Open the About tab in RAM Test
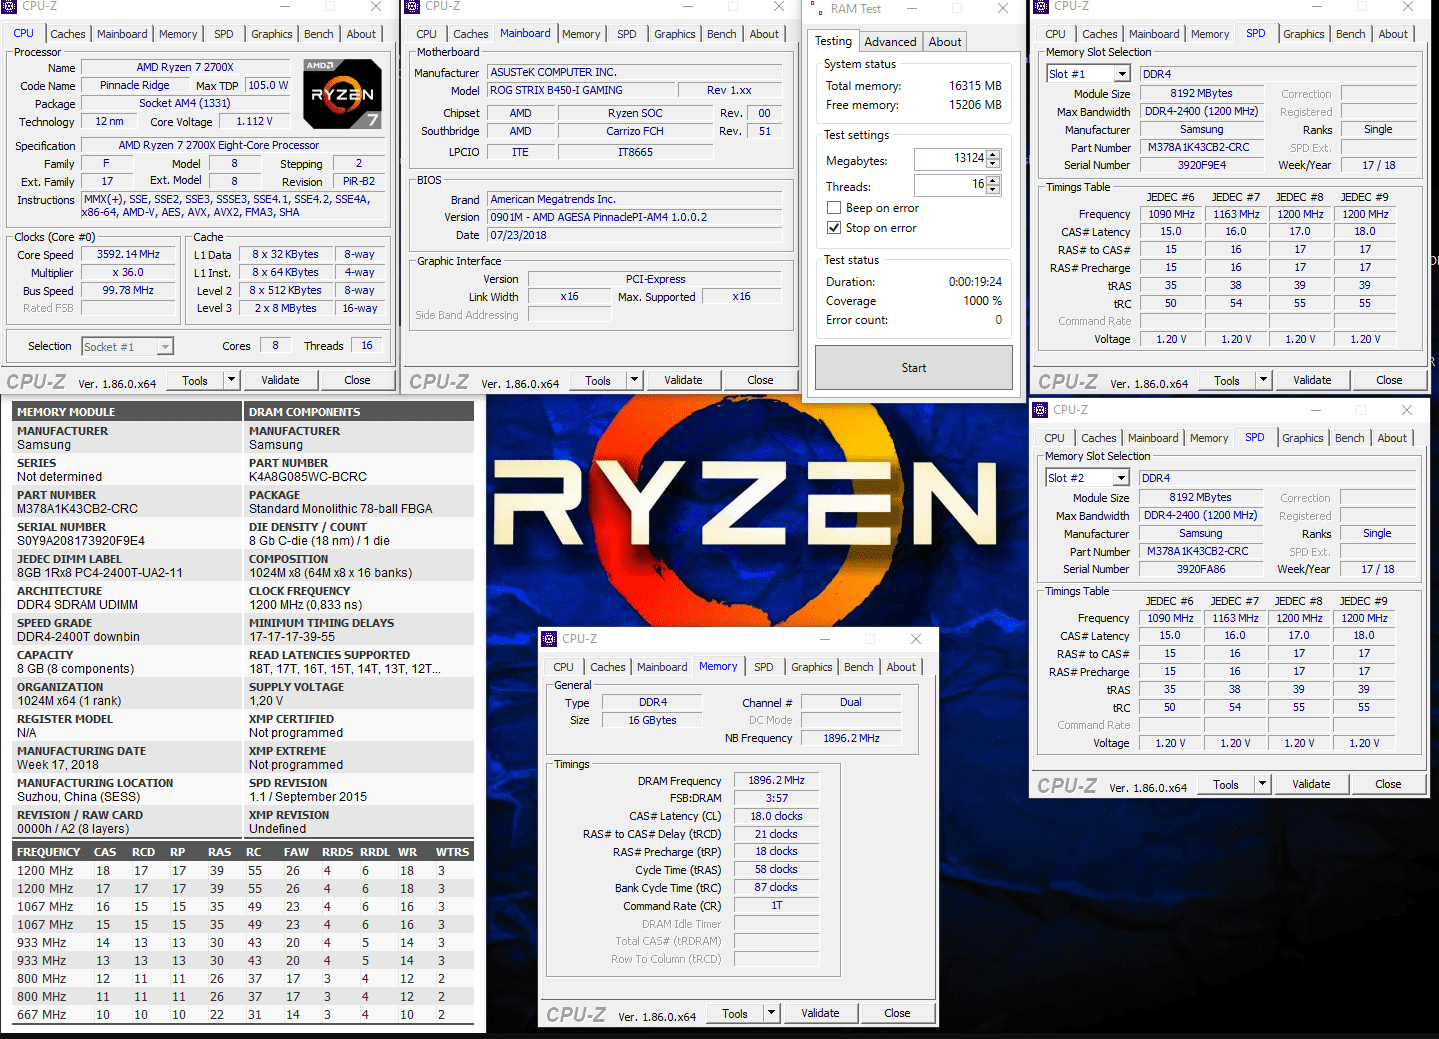Screen dimensions: 1439x1039 tap(945, 42)
